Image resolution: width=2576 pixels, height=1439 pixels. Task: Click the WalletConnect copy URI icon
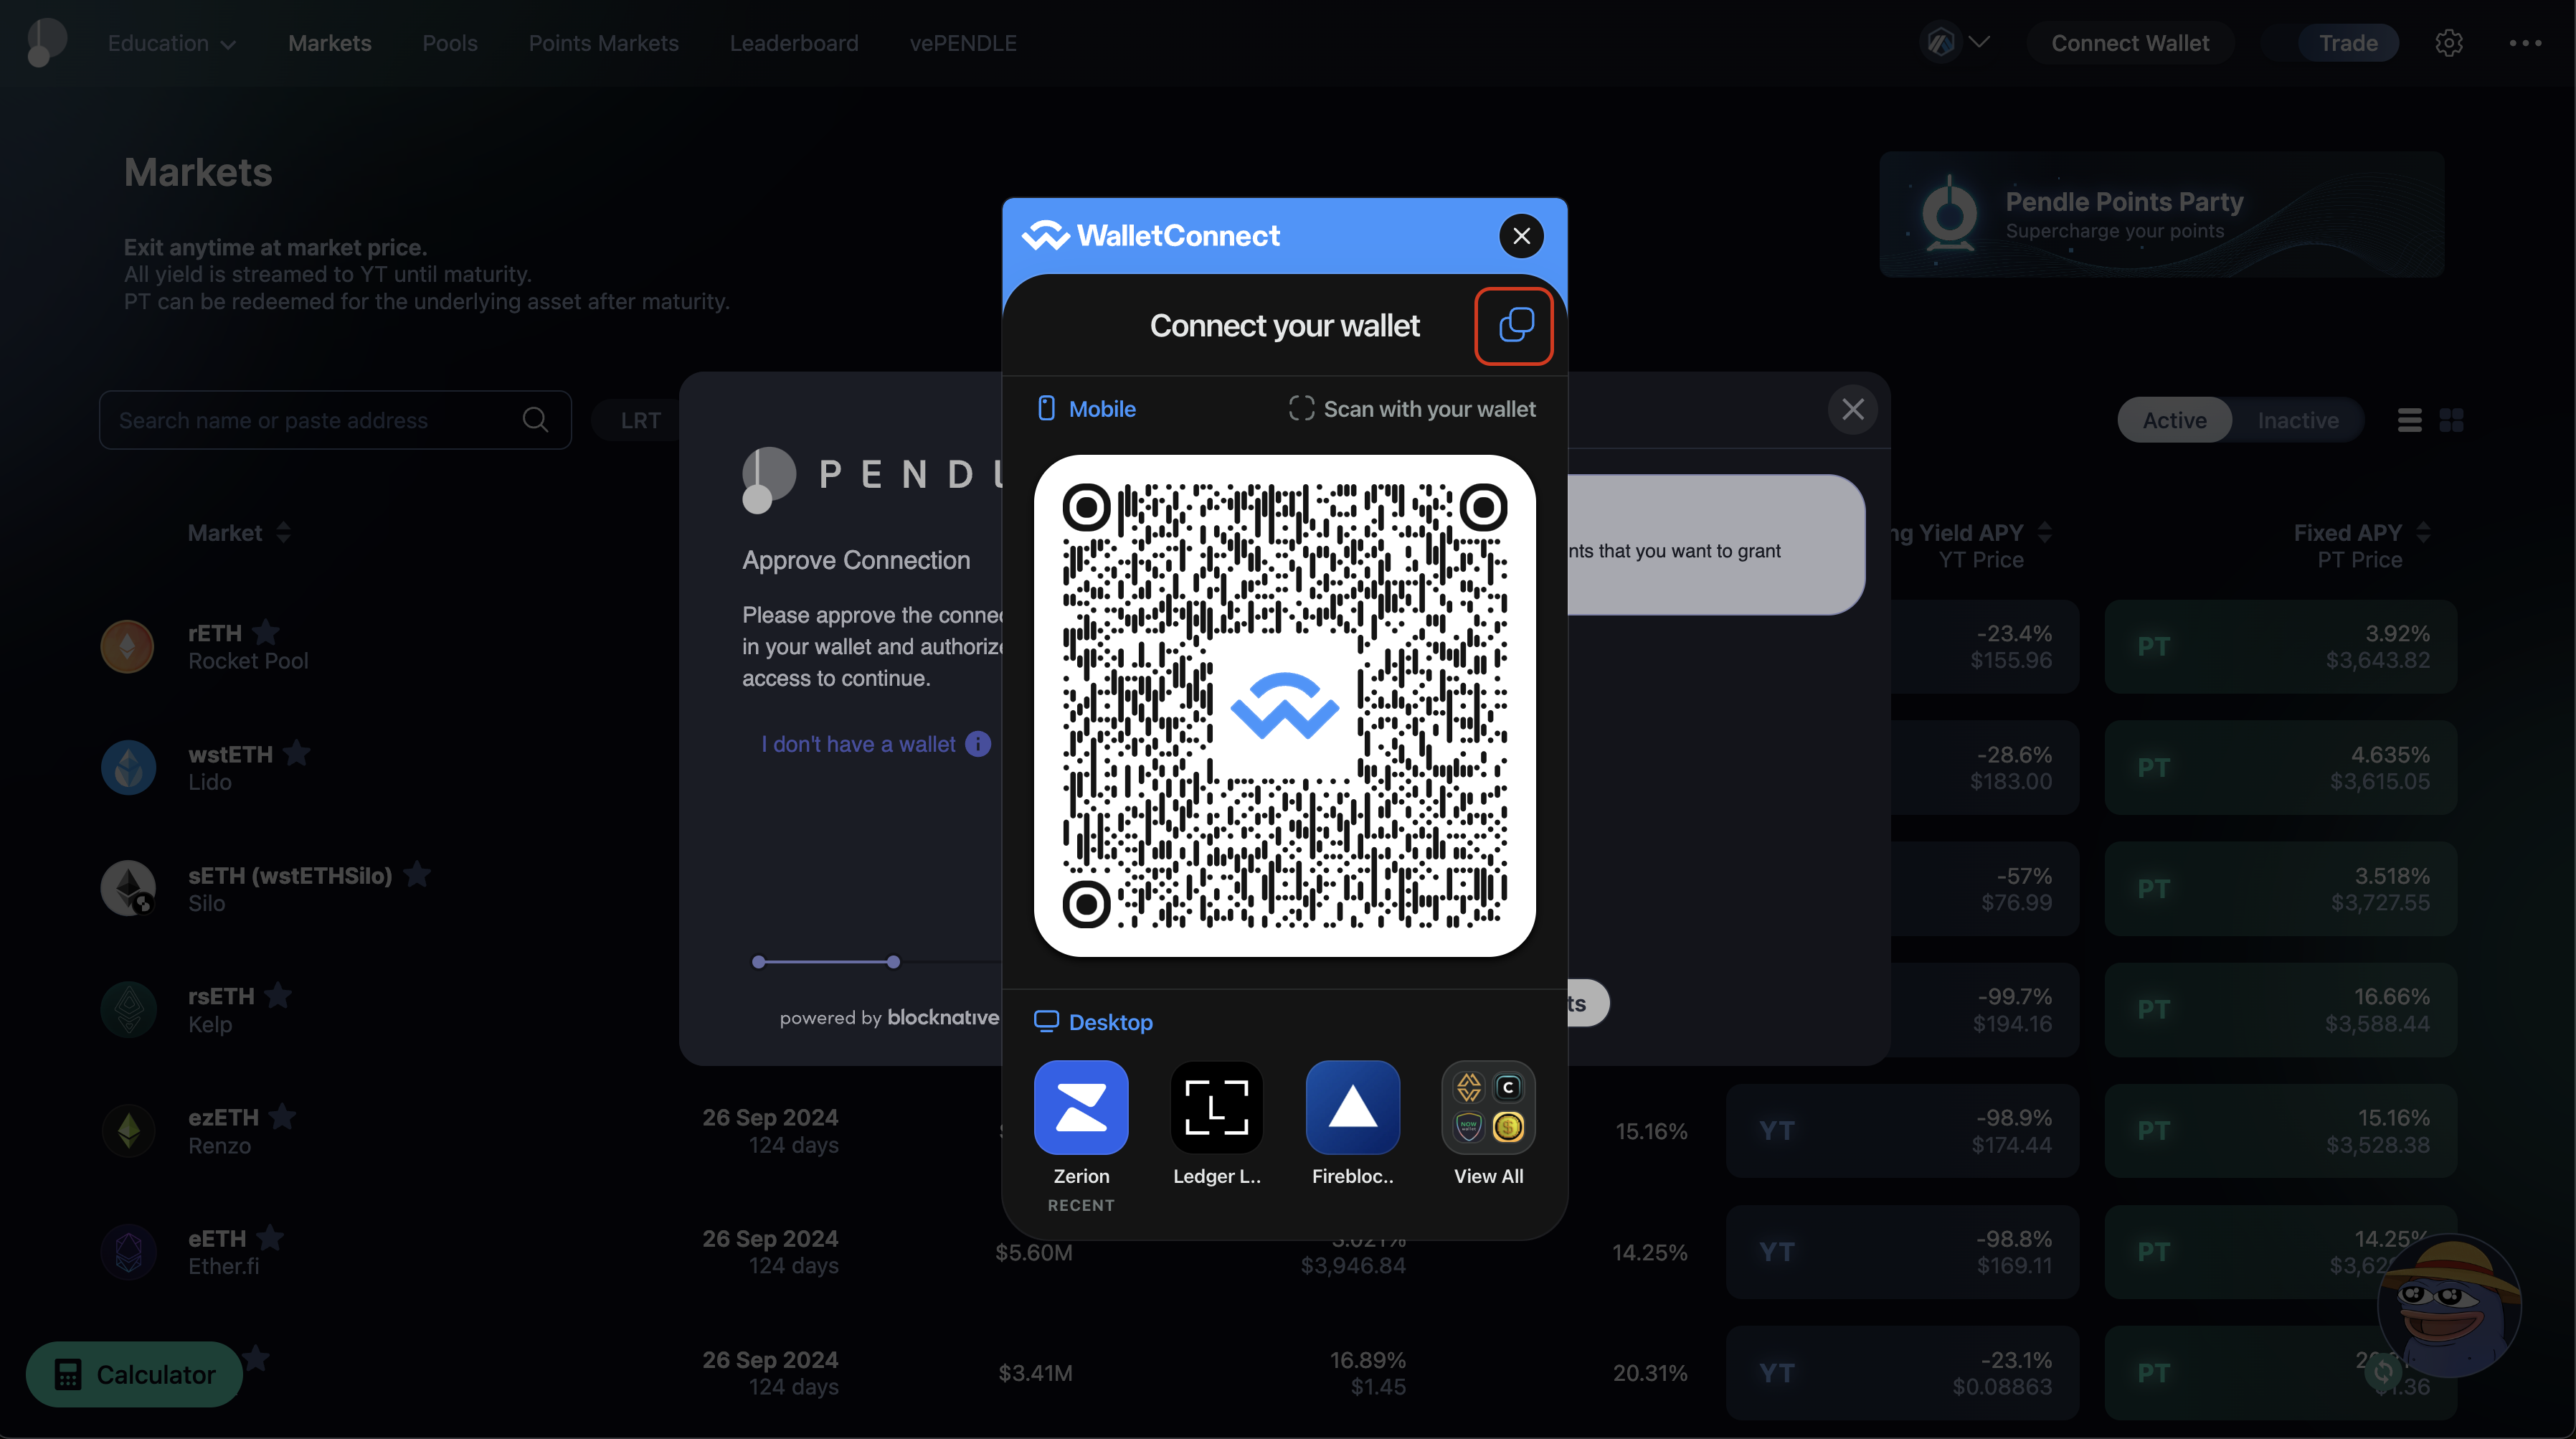[1512, 324]
